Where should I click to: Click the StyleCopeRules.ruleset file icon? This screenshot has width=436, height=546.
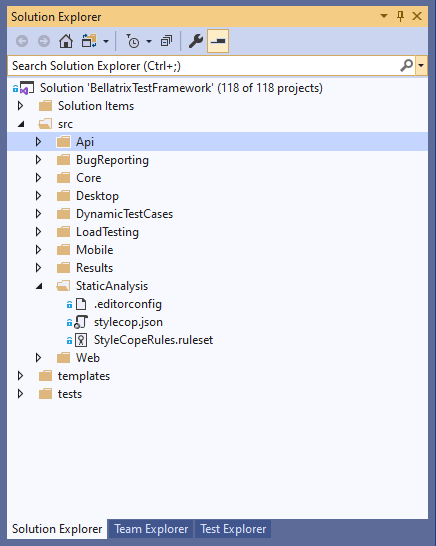[81, 340]
